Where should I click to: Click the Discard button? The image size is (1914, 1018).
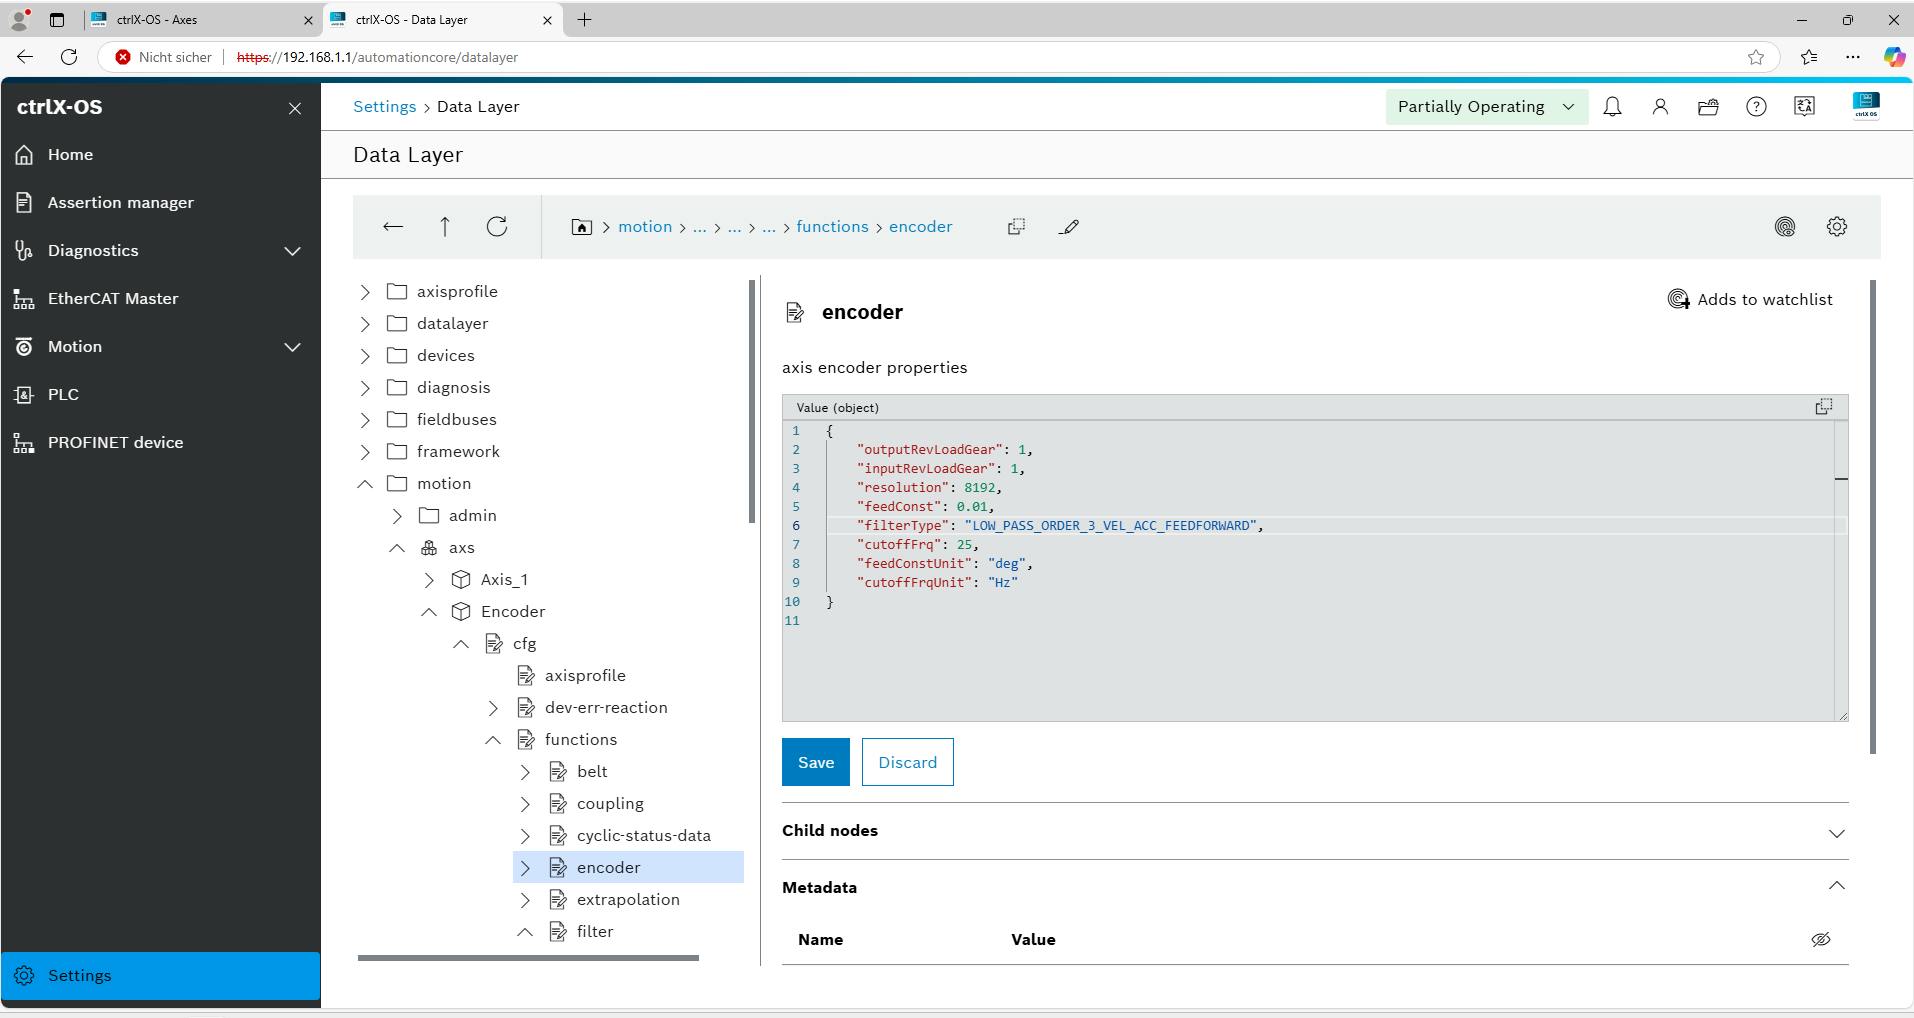point(907,762)
